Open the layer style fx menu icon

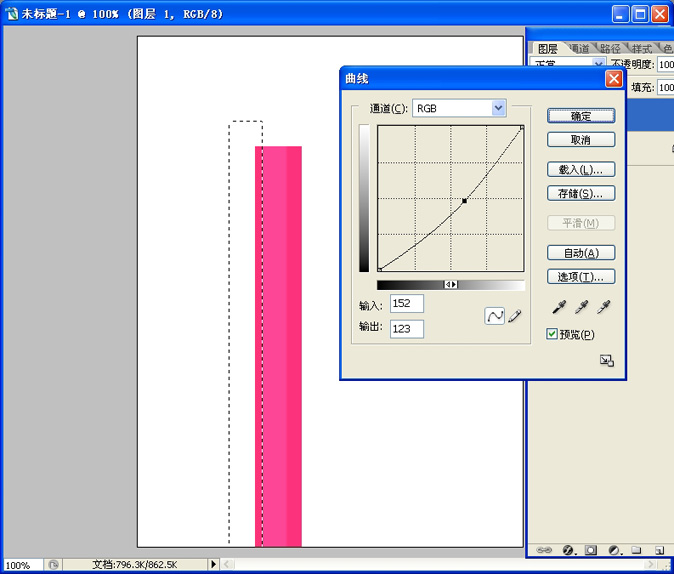pyautogui.click(x=568, y=550)
